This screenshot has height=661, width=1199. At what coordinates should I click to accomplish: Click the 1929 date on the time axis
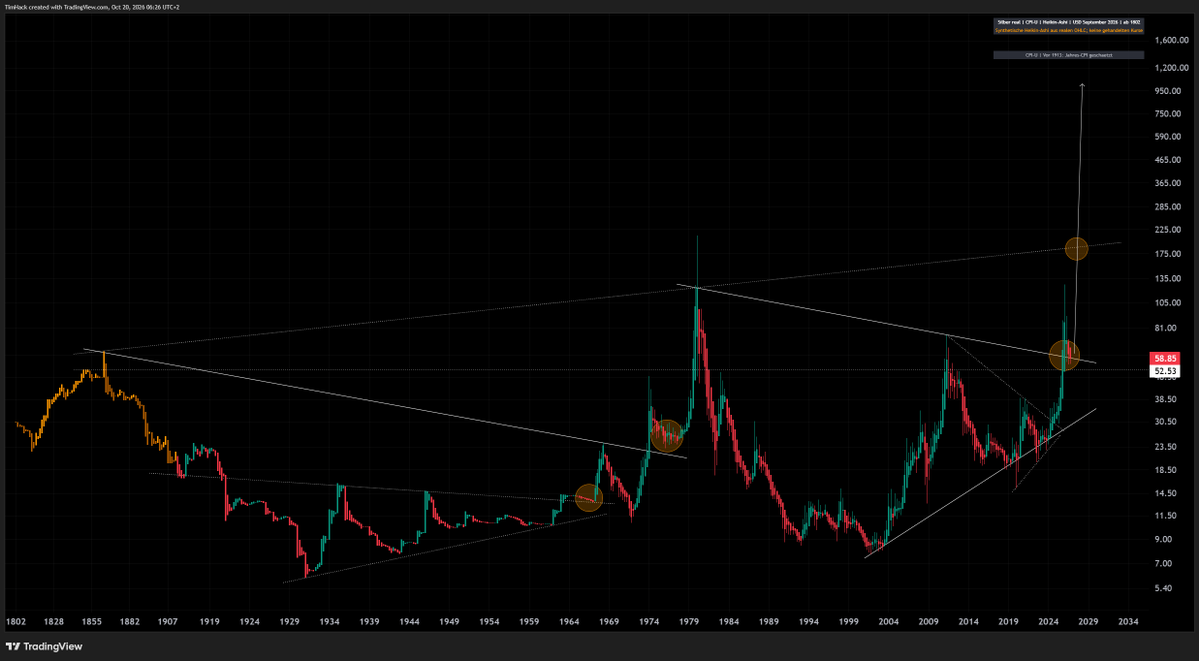pos(290,622)
